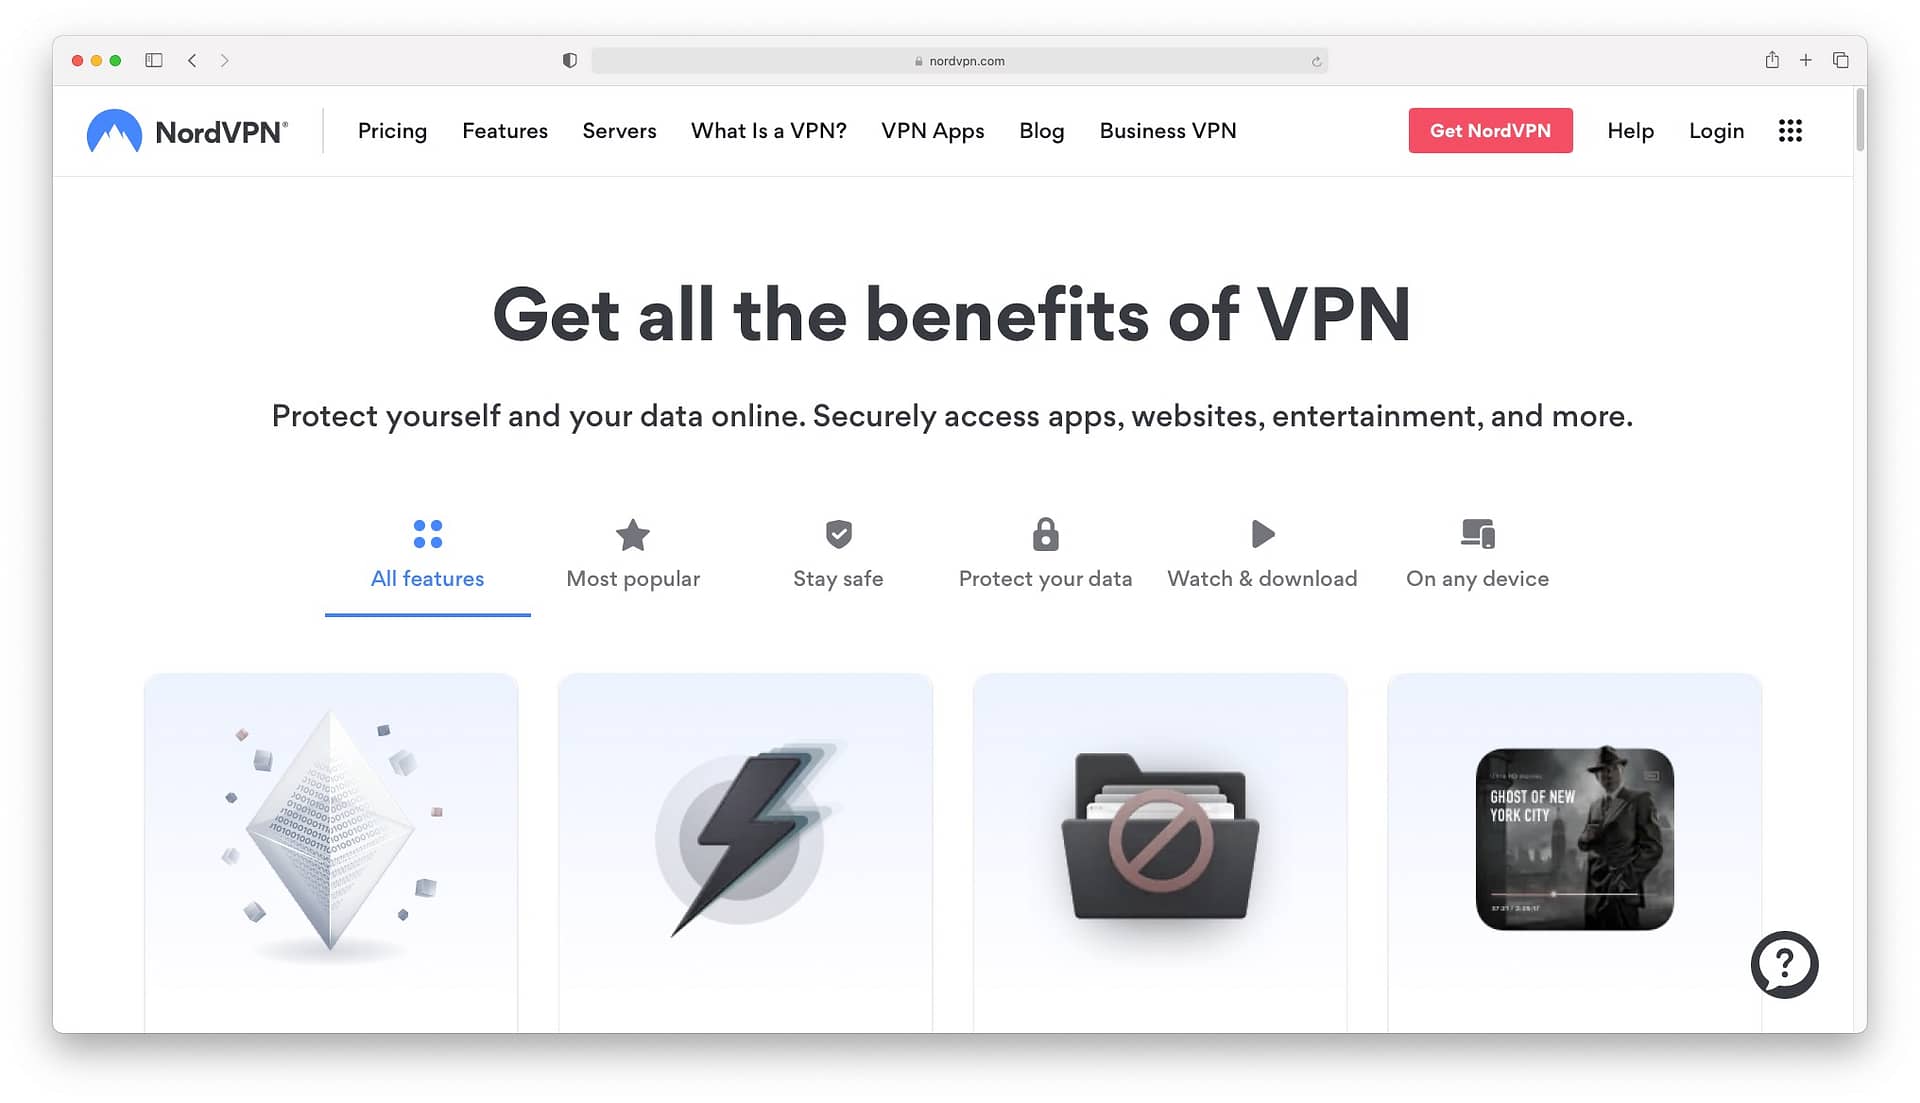Open a new tab with the plus icon
Viewport: 1920px width, 1103px height.
point(1806,60)
